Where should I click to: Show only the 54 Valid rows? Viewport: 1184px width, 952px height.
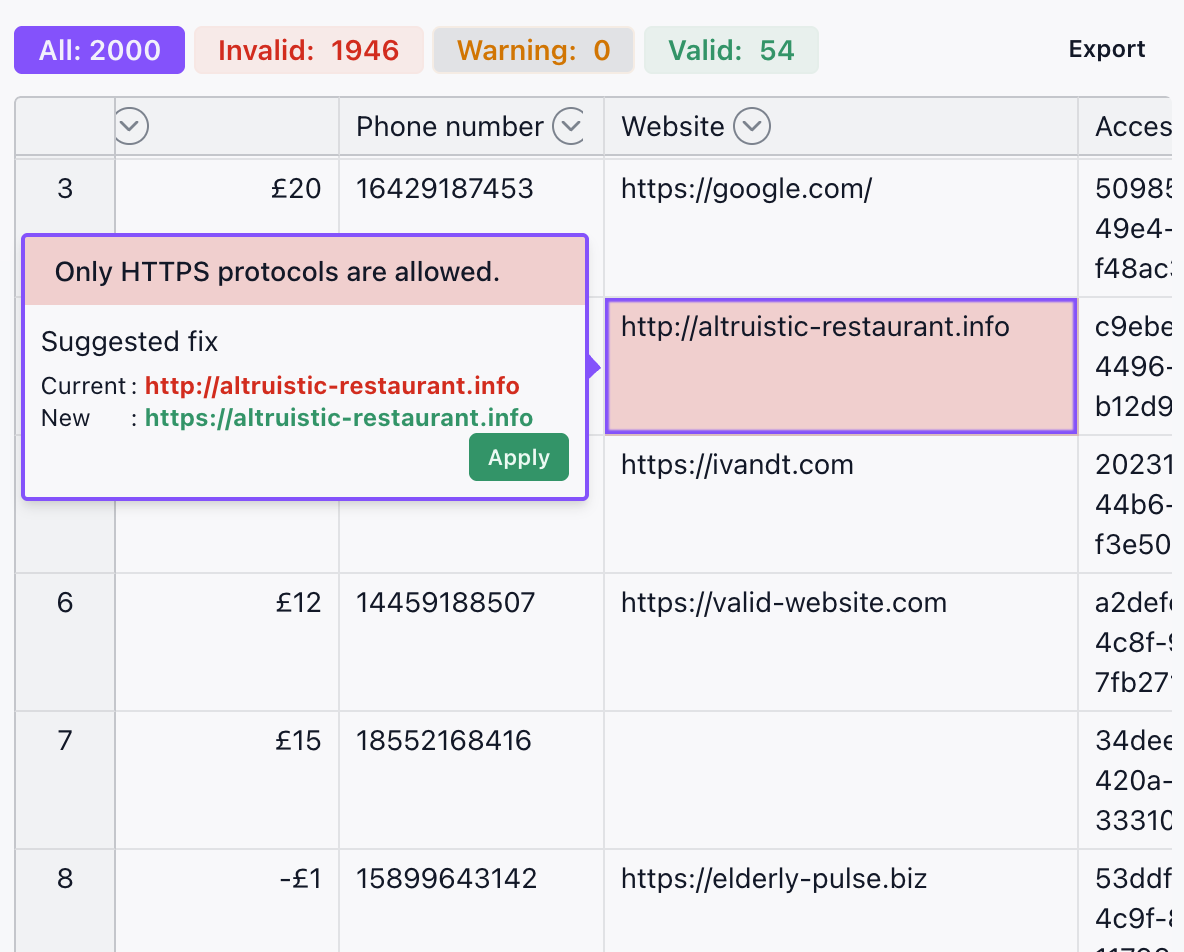(x=731, y=48)
